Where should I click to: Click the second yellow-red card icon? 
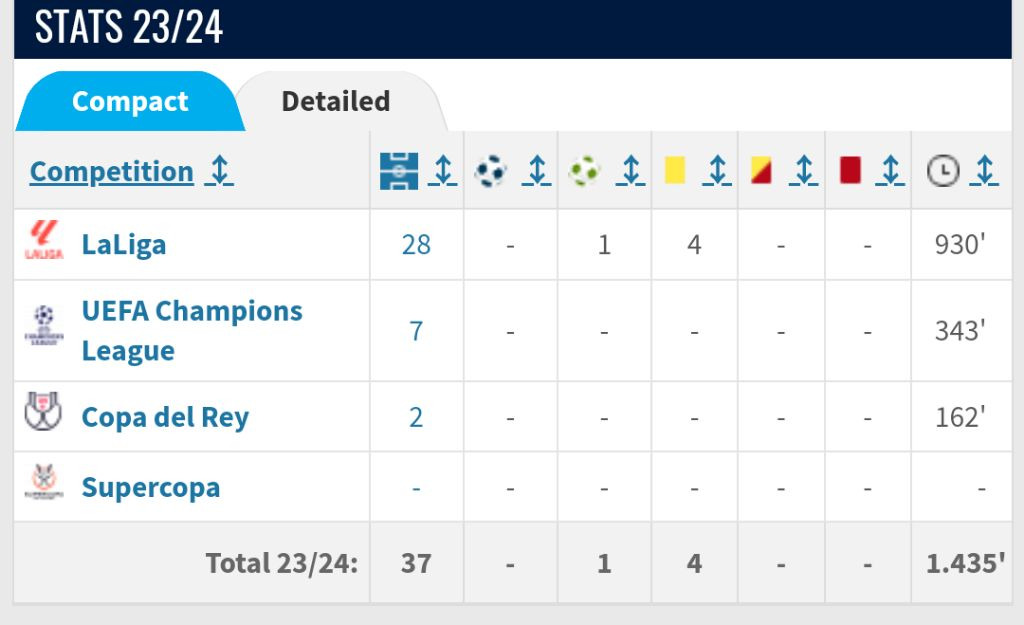coord(761,170)
